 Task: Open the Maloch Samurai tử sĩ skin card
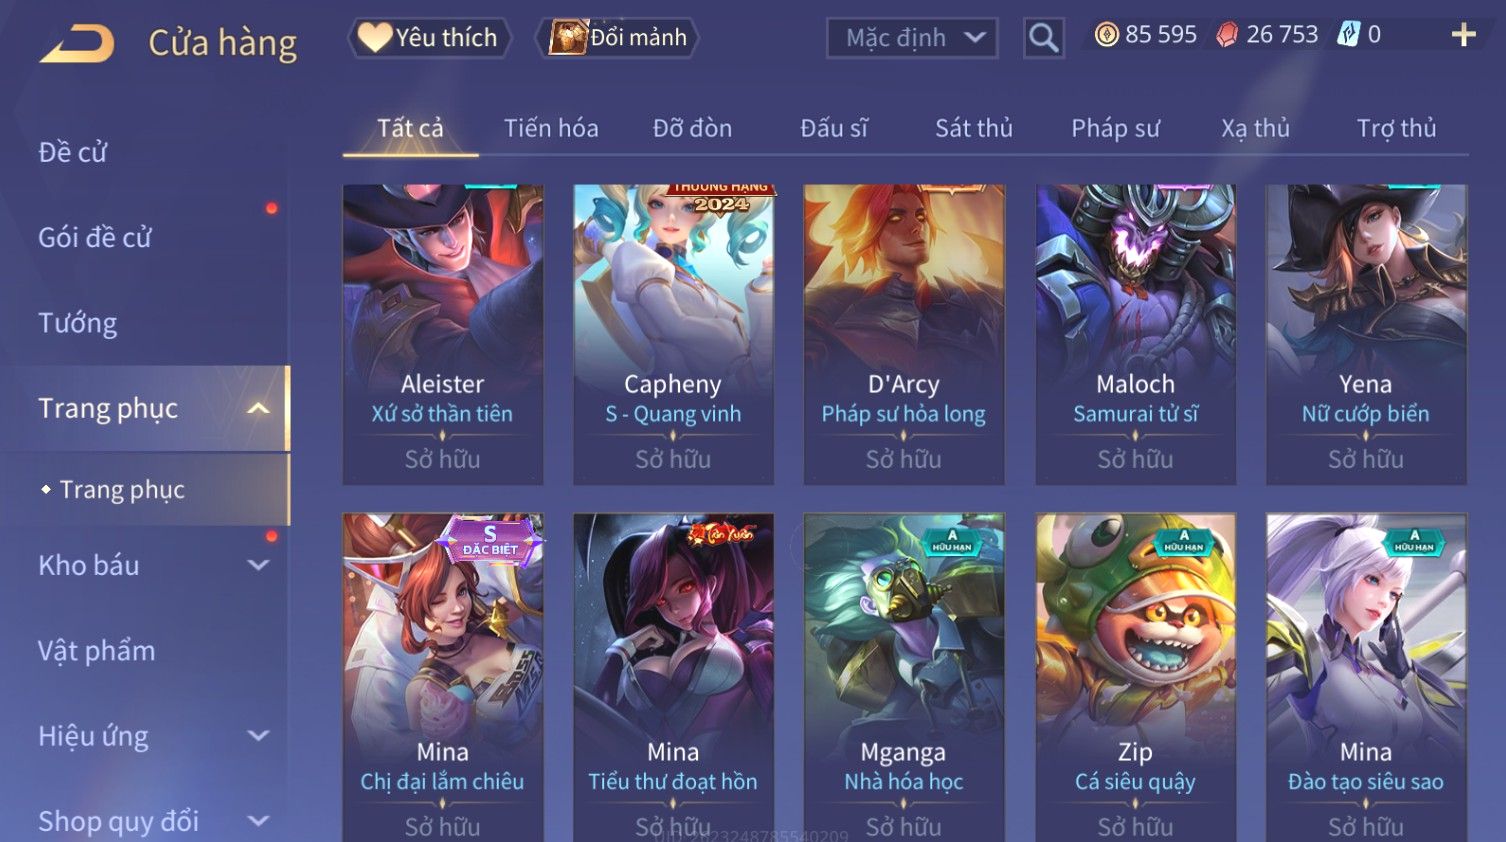[x=1135, y=335]
